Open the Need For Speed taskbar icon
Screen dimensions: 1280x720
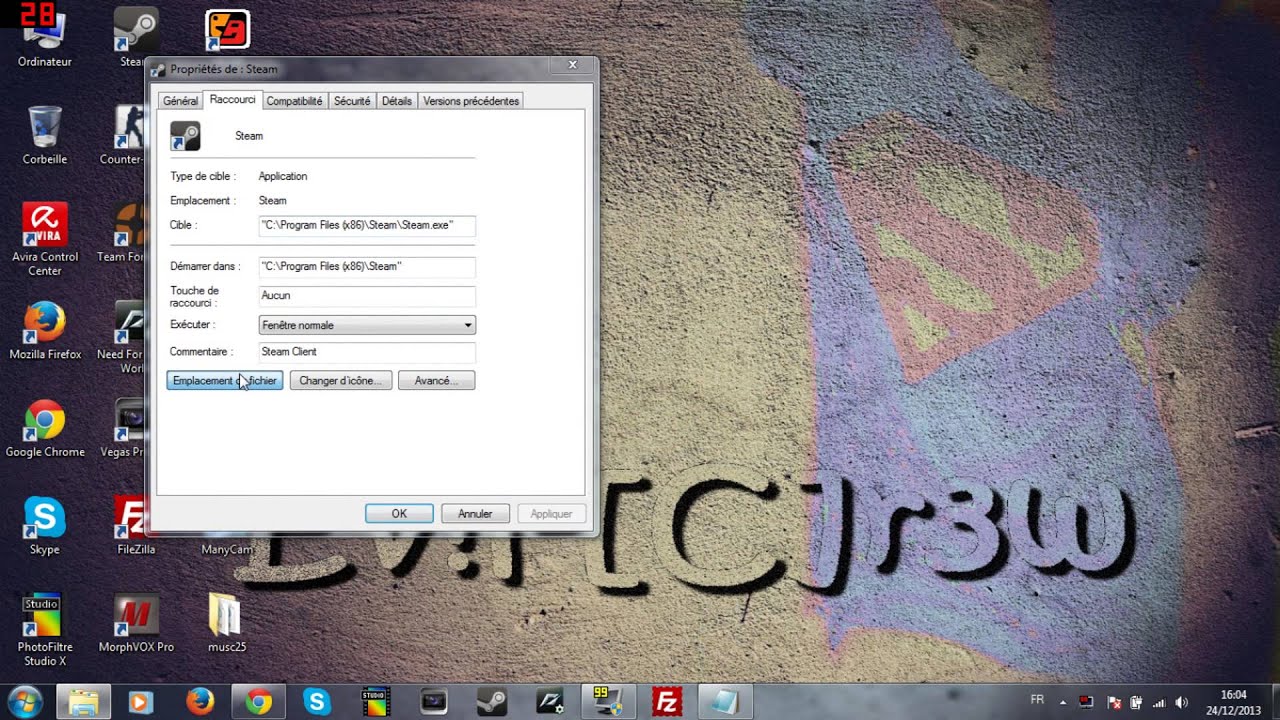(x=550, y=702)
